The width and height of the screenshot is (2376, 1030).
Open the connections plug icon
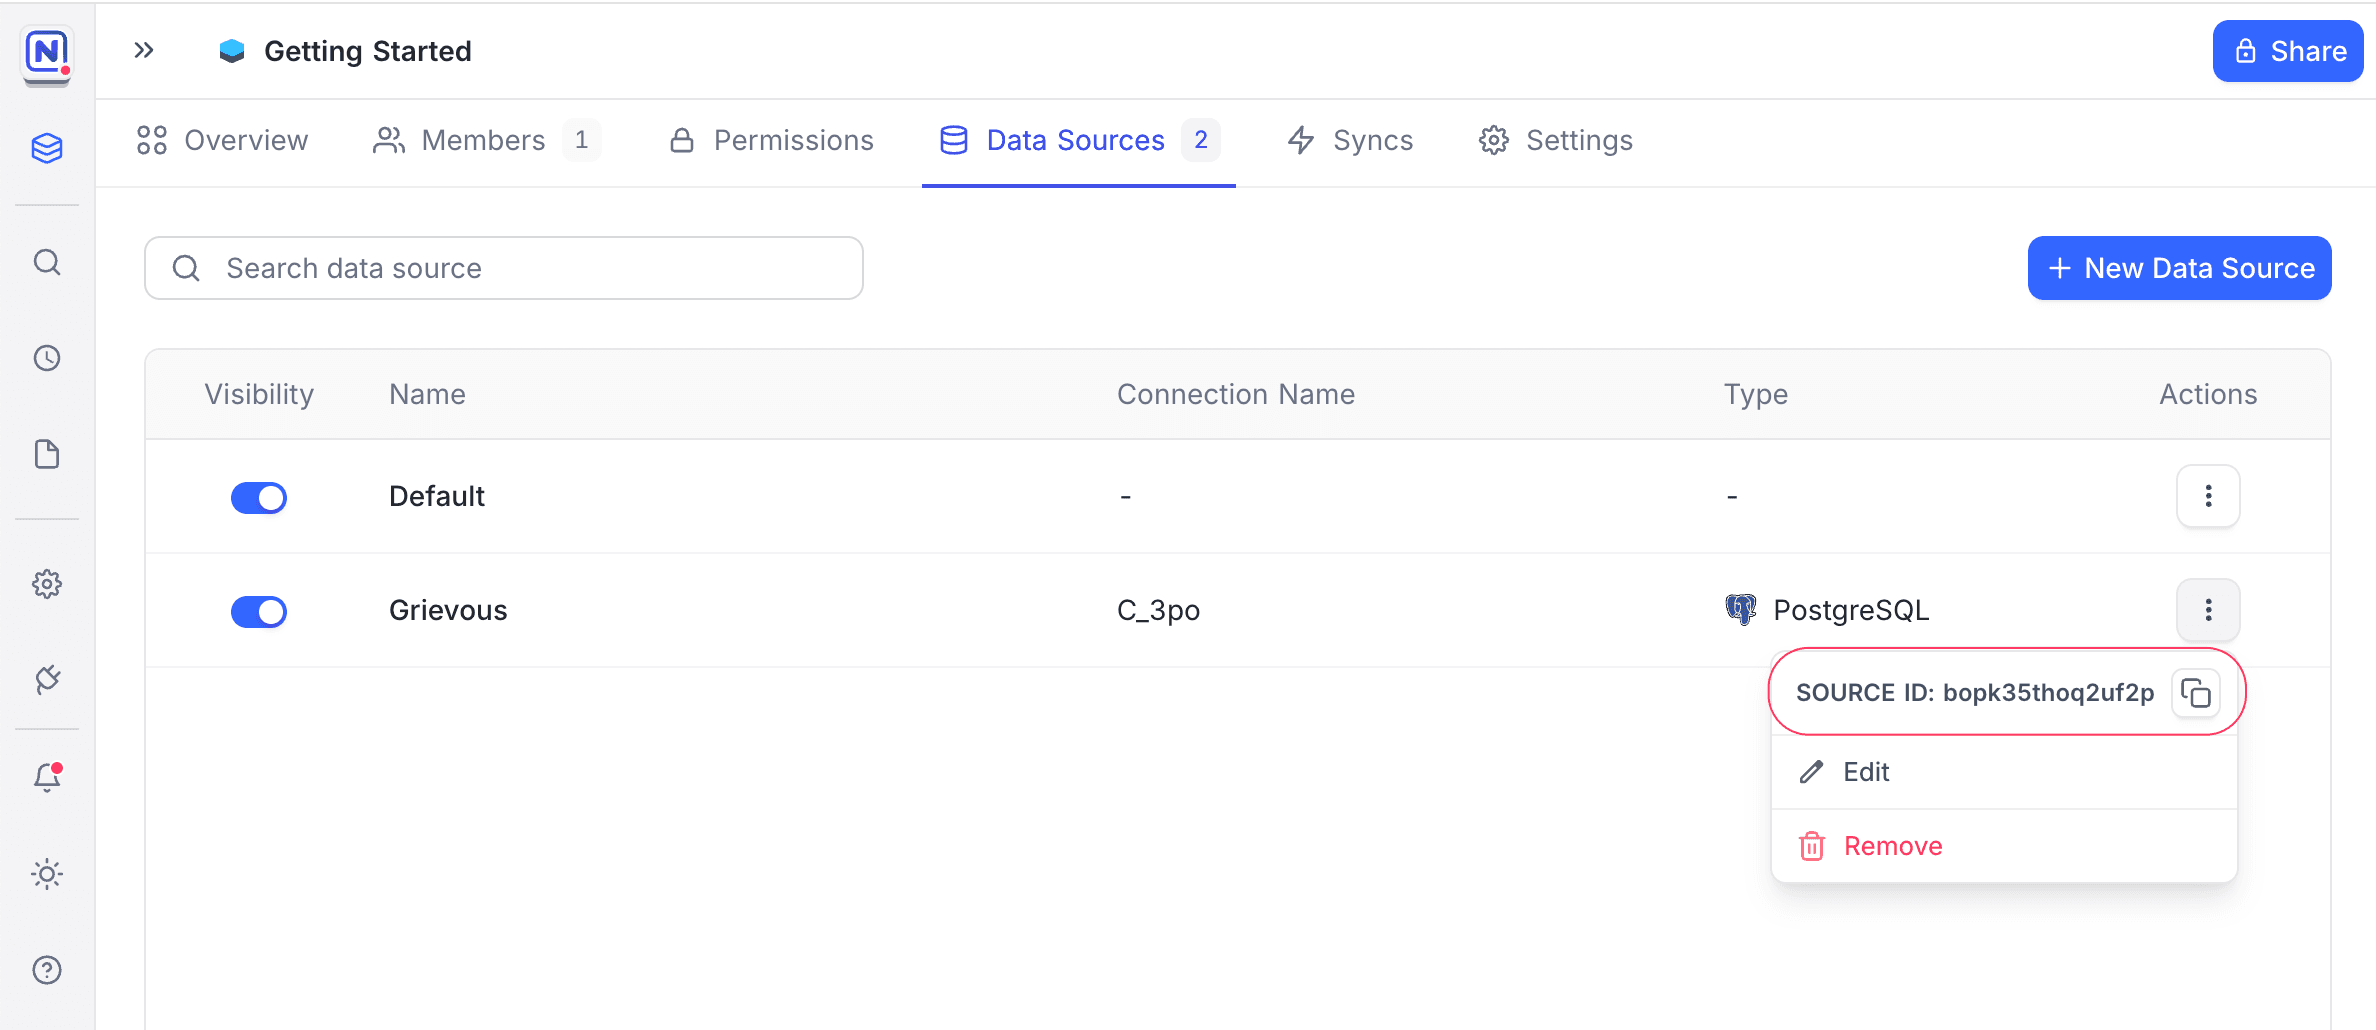pos(47,681)
